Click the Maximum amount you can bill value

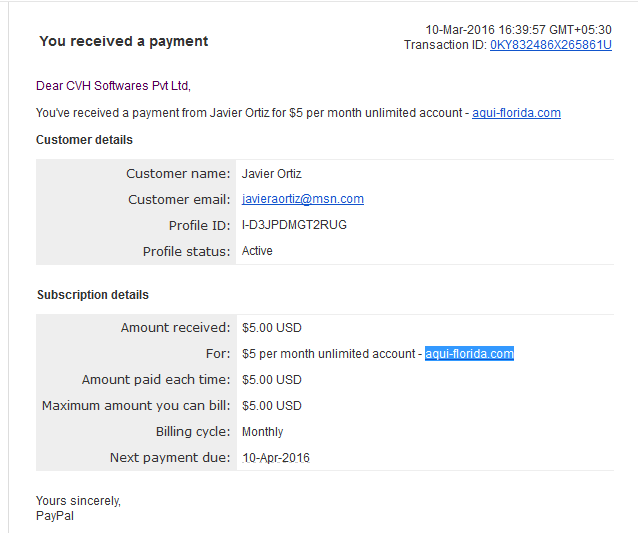click(272, 406)
